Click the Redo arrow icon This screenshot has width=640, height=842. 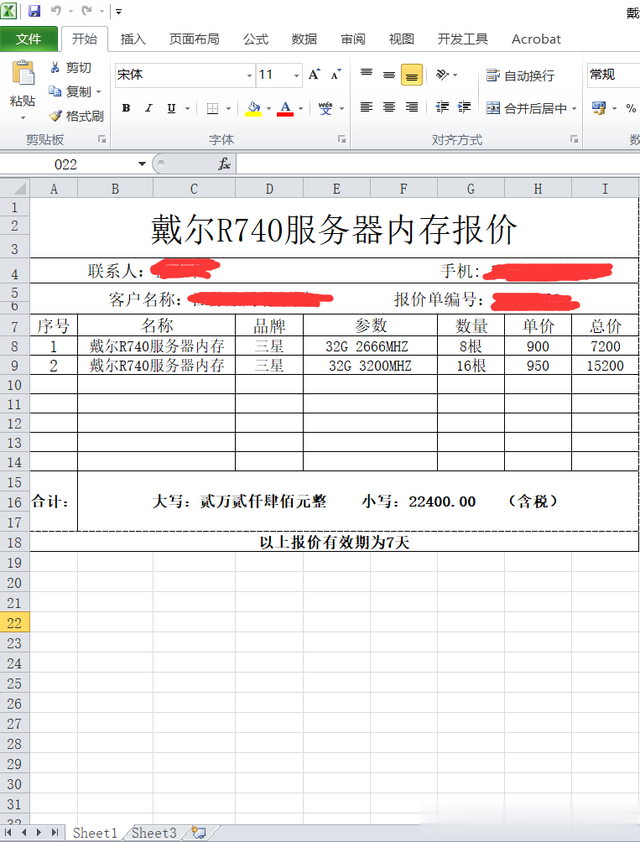86,11
